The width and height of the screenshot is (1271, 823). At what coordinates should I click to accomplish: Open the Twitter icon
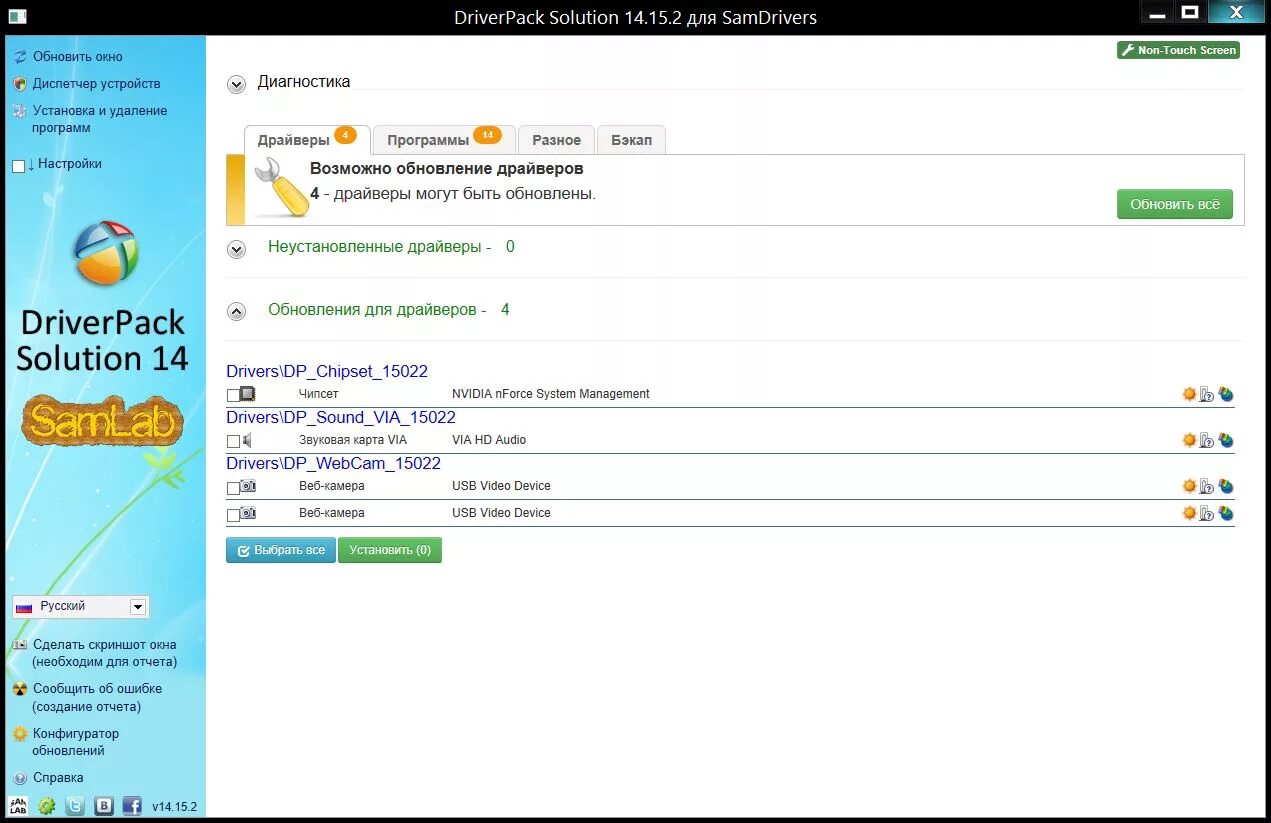75,806
